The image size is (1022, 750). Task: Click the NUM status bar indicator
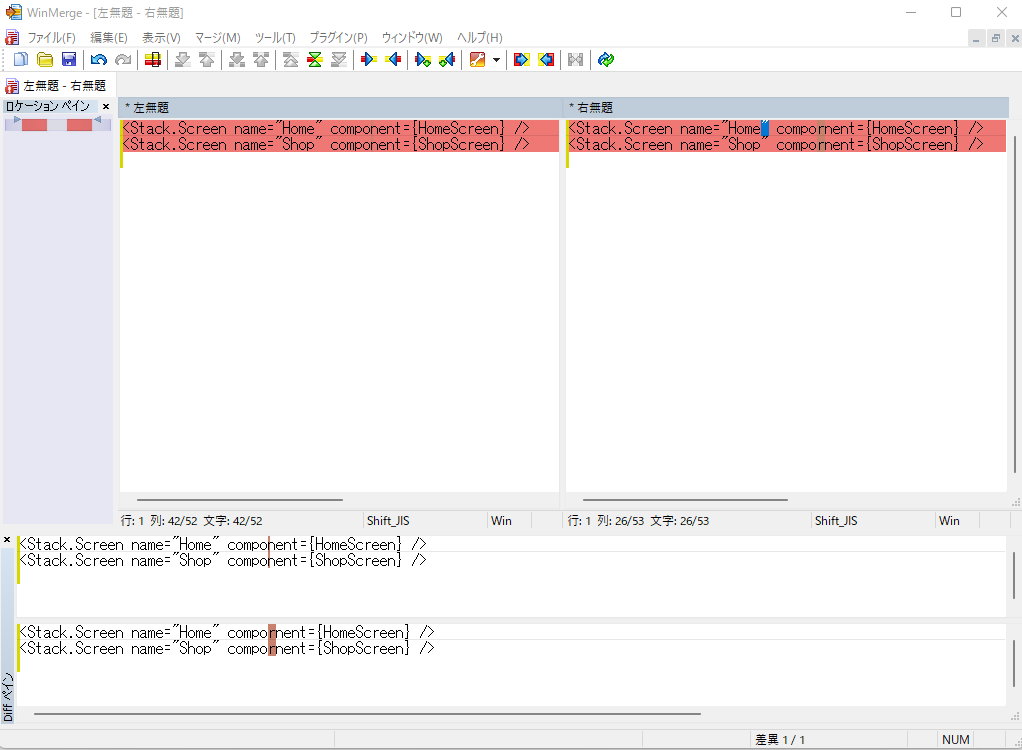click(956, 740)
